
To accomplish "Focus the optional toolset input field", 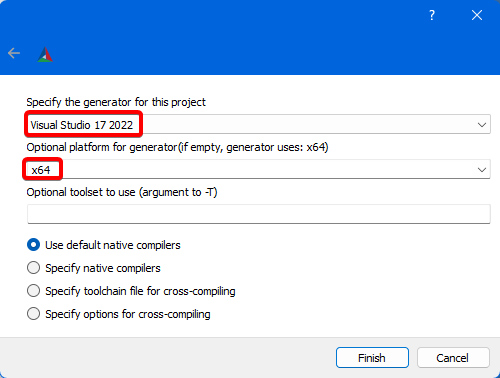I will [x=259, y=214].
